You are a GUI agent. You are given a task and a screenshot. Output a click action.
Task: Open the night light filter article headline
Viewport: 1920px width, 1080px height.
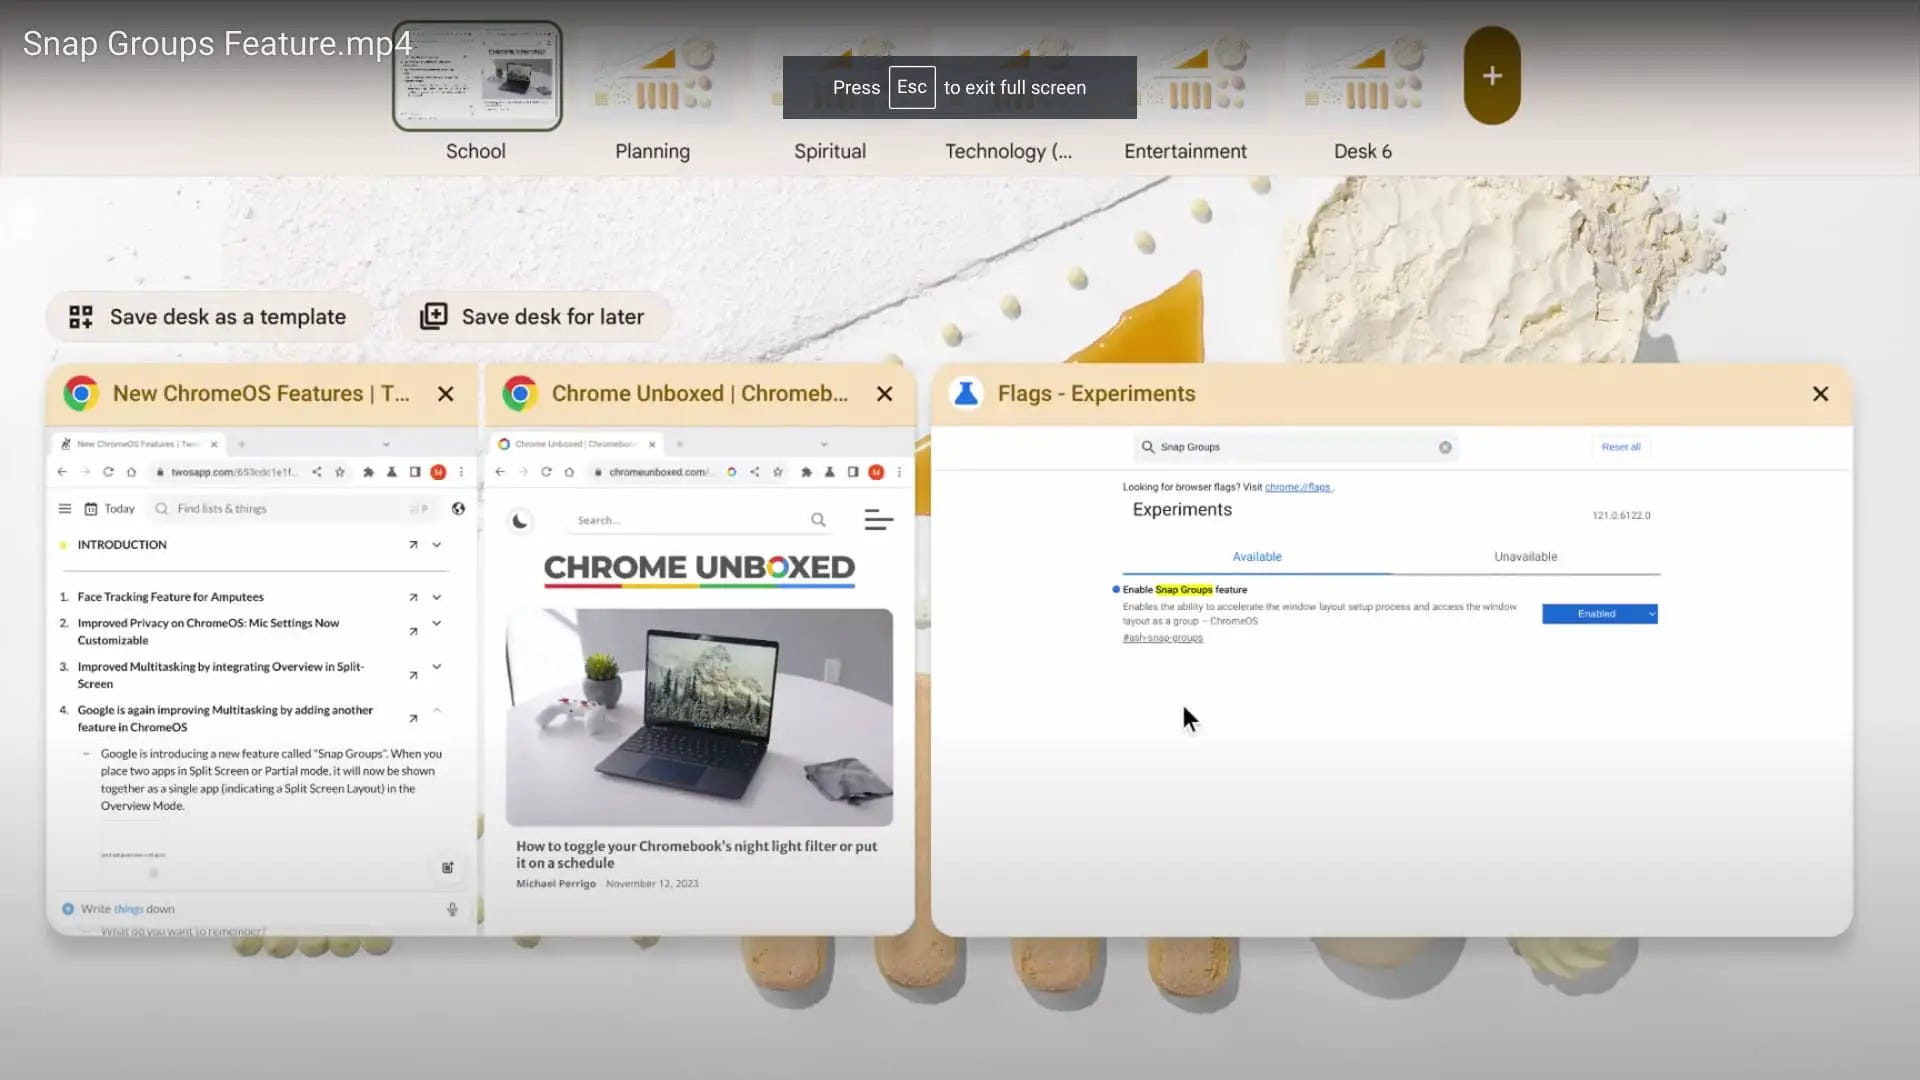(x=697, y=854)
